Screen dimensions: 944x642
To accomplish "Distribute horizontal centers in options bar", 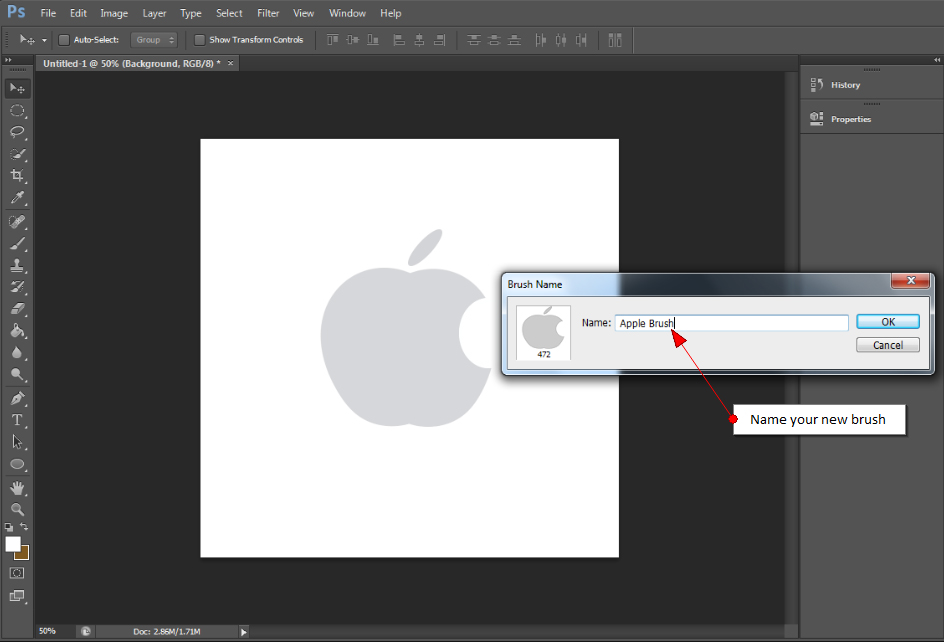I will point(560,40).
